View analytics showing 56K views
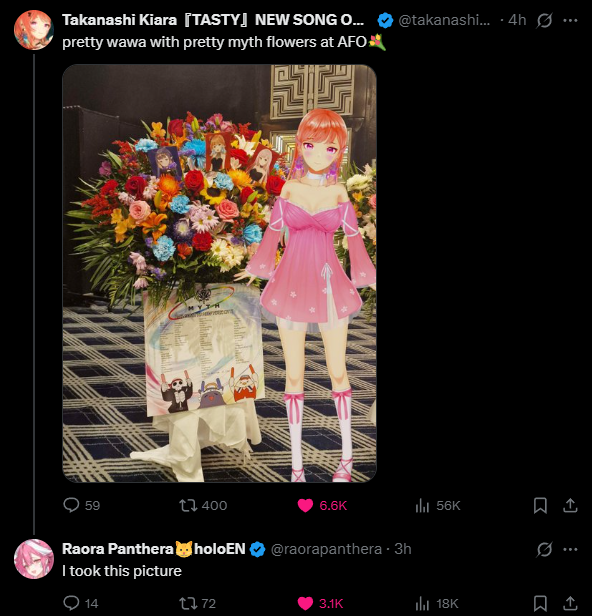592x616 pixels. point(438,505)
